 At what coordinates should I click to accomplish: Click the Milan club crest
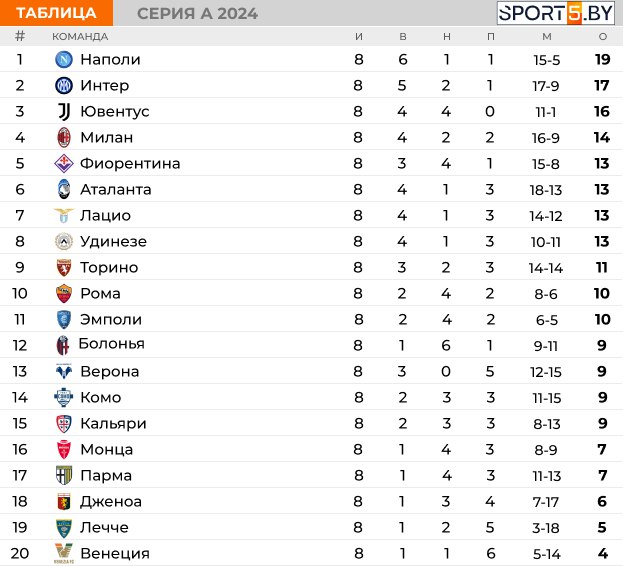pyautogui.click(x=64, y=137)
